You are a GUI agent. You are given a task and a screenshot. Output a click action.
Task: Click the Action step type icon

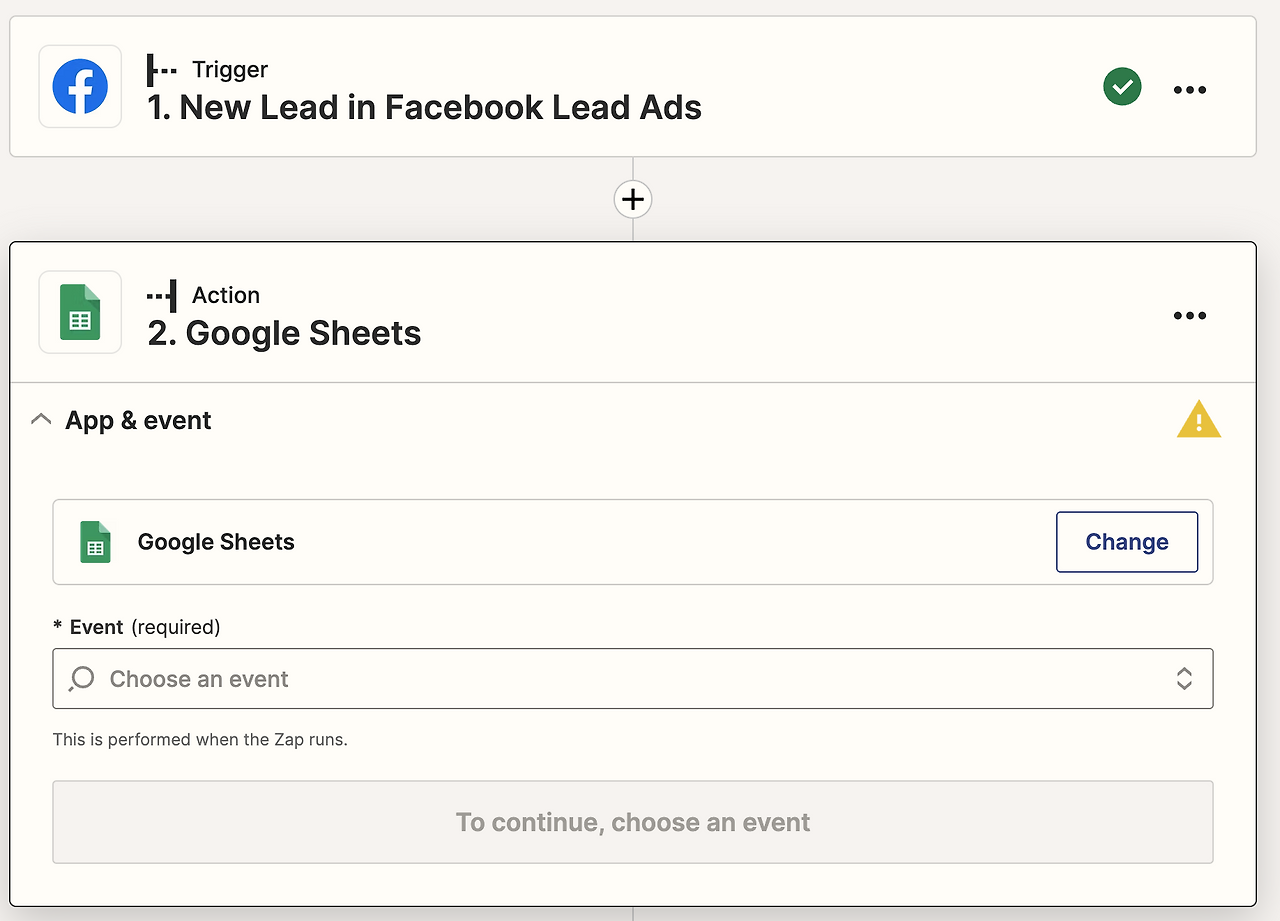(x=161, y=295)
